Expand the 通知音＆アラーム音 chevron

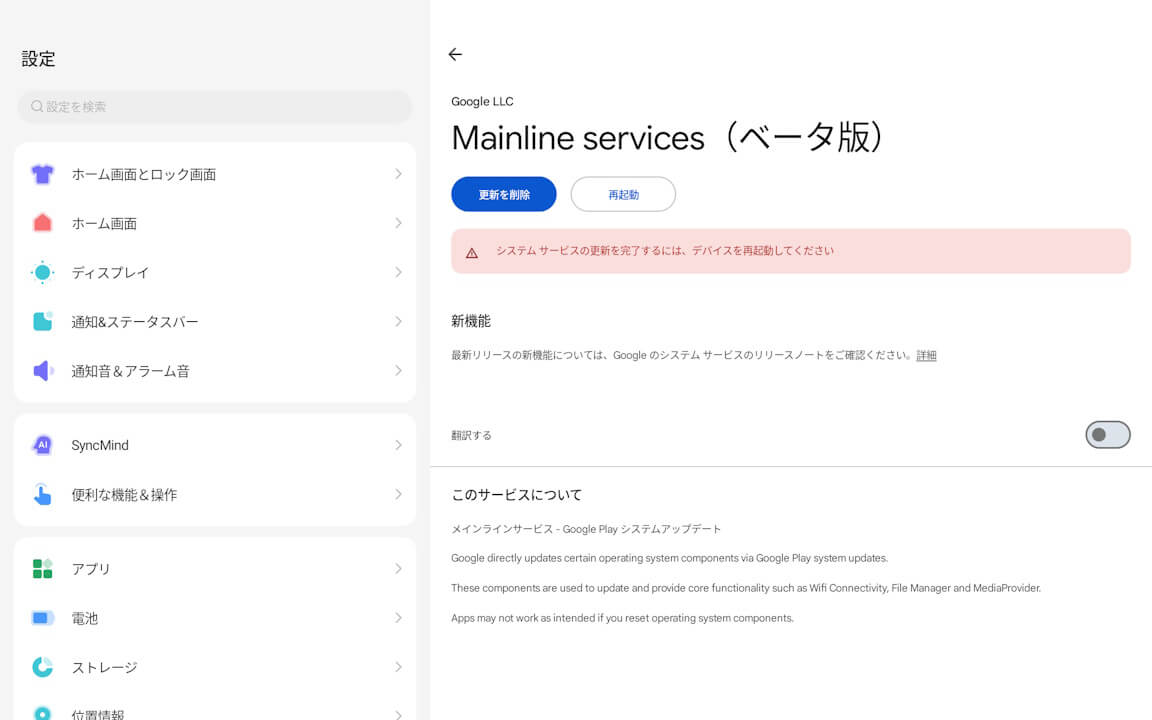coord(398,370)
